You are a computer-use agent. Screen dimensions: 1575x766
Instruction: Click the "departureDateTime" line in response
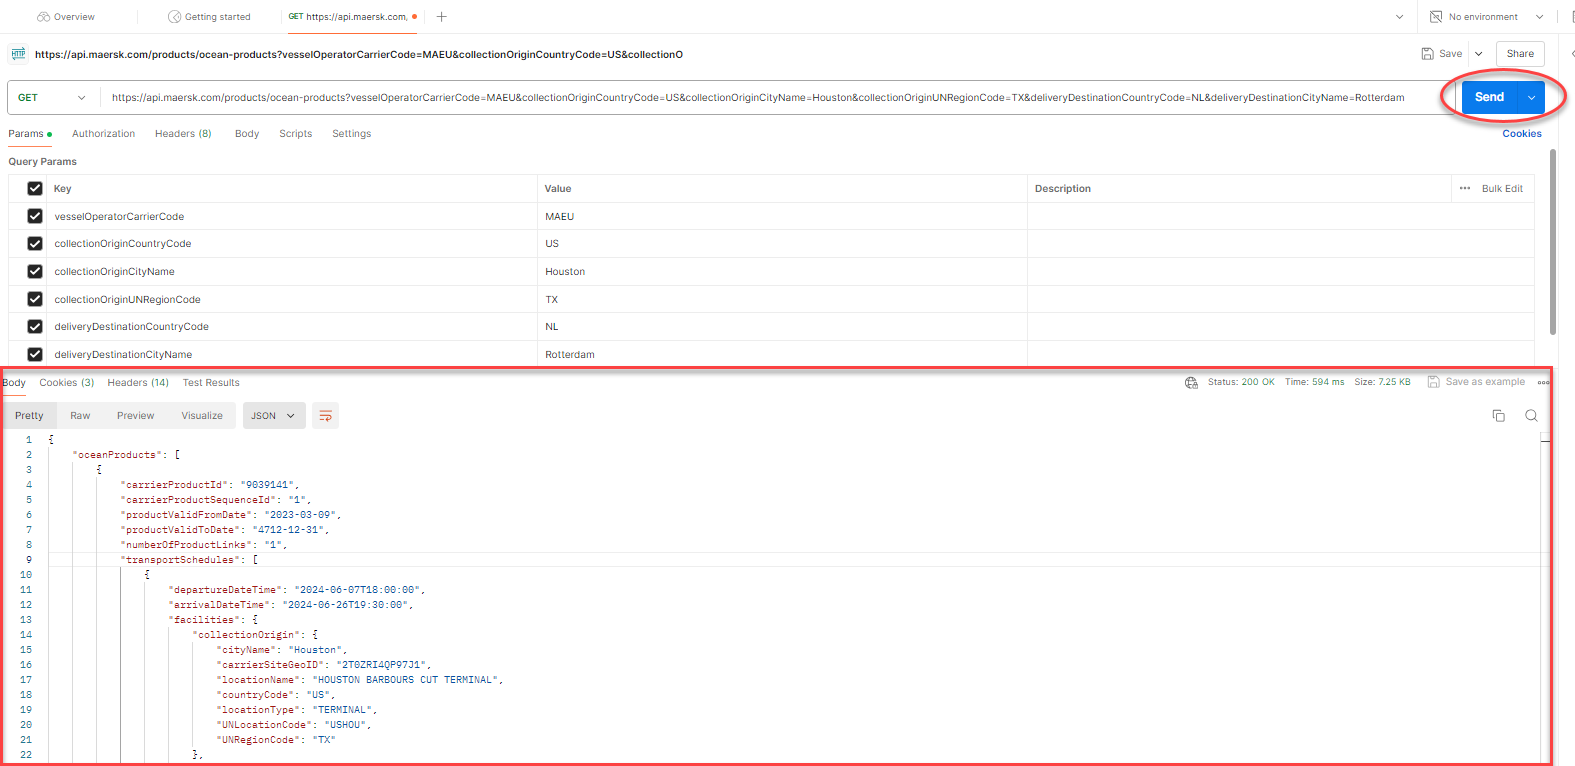[x=297, y=590]
